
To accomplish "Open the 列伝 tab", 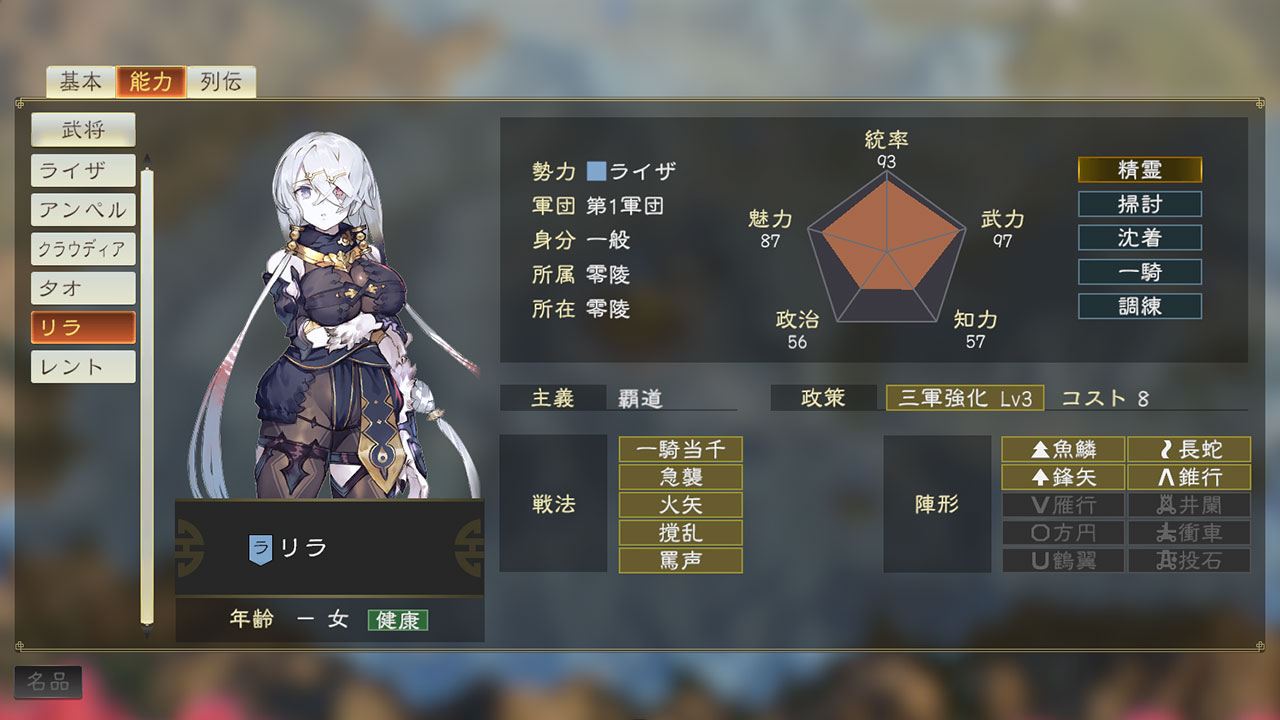I will coord(221,82).
